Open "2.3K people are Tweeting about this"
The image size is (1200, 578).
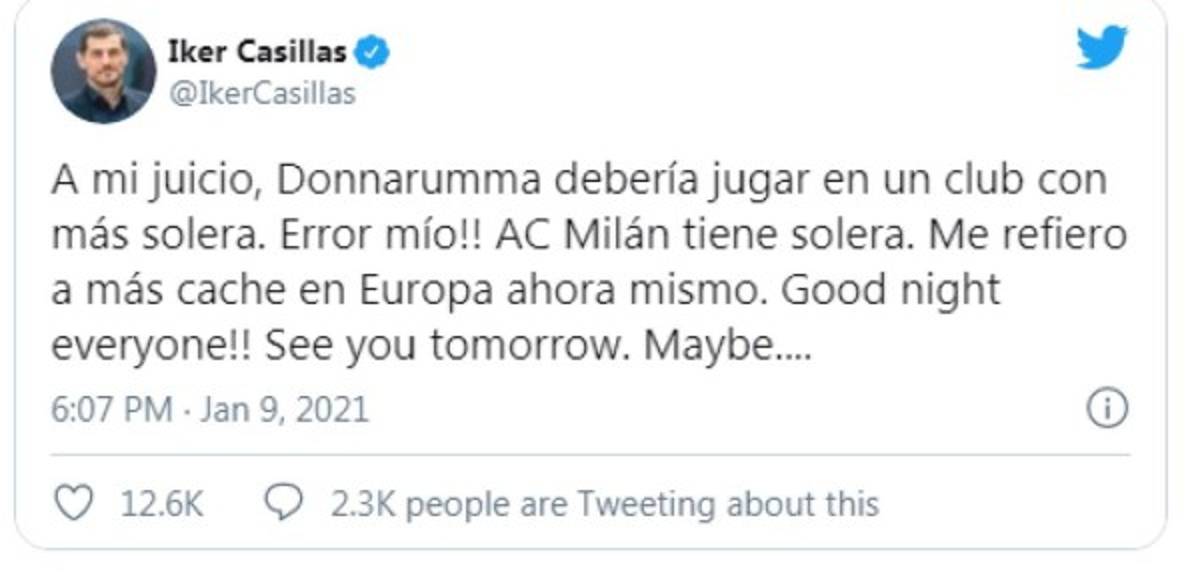point(605,504)
